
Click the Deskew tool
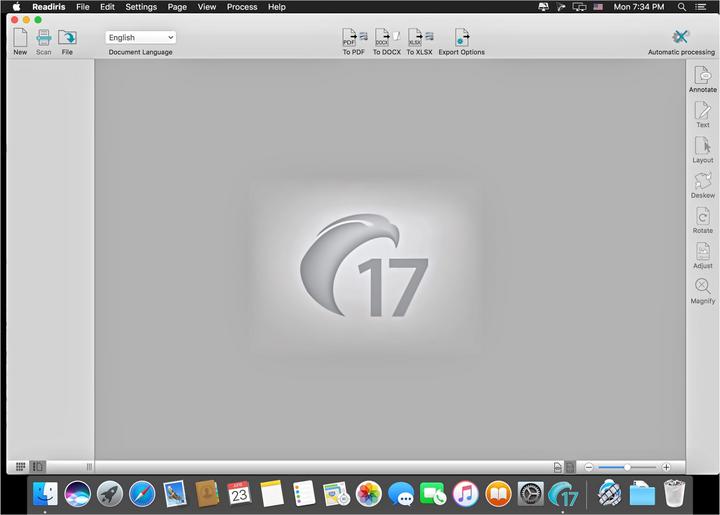click(x=703, y=185)
